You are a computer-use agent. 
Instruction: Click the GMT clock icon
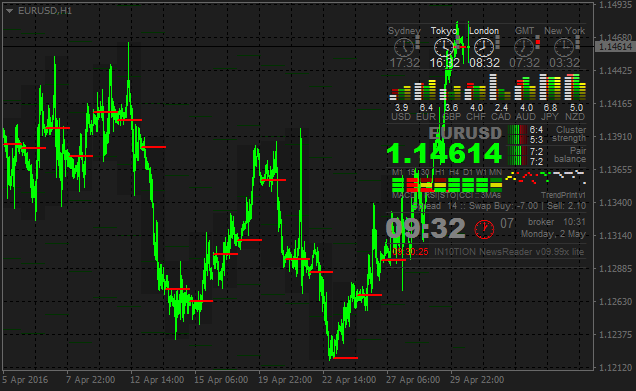coord(524,47)
